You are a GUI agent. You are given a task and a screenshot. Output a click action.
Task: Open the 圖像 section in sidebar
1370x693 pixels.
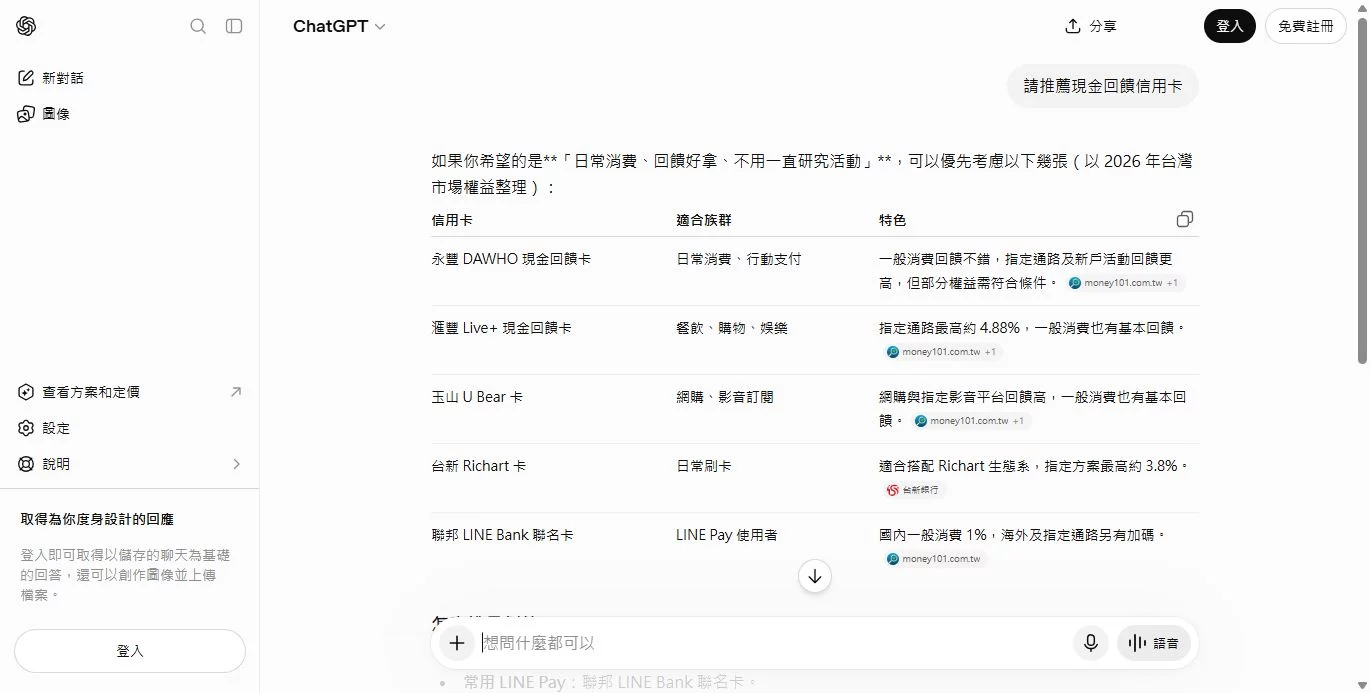pyautogui.click(x=130, y=114)
